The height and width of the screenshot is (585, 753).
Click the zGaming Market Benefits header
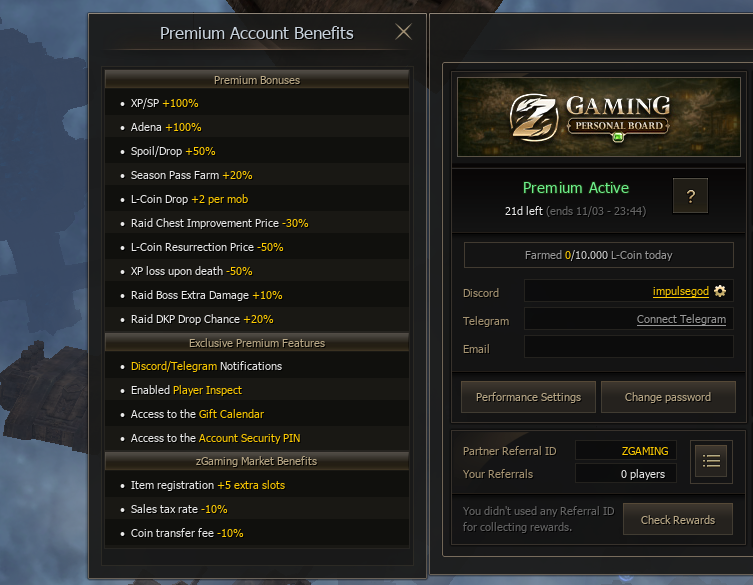(x=257, y=461)
